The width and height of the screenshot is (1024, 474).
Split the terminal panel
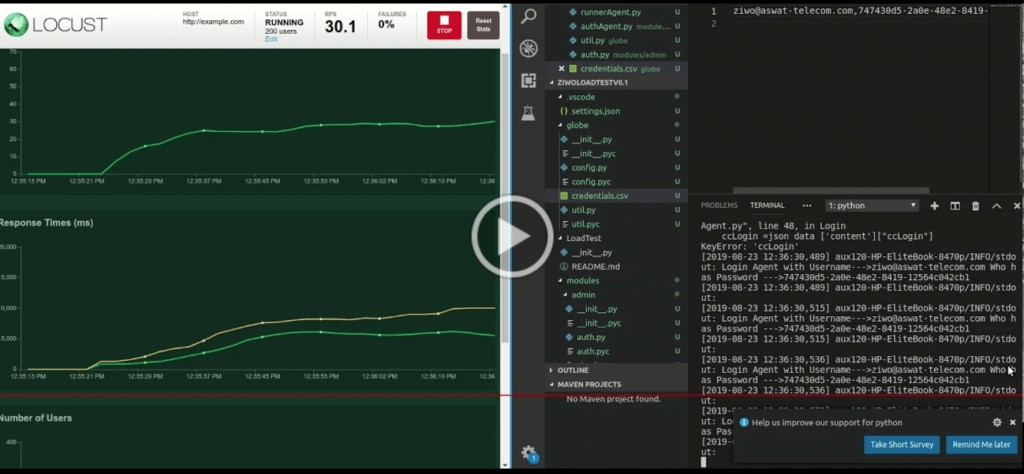point(955,206)
